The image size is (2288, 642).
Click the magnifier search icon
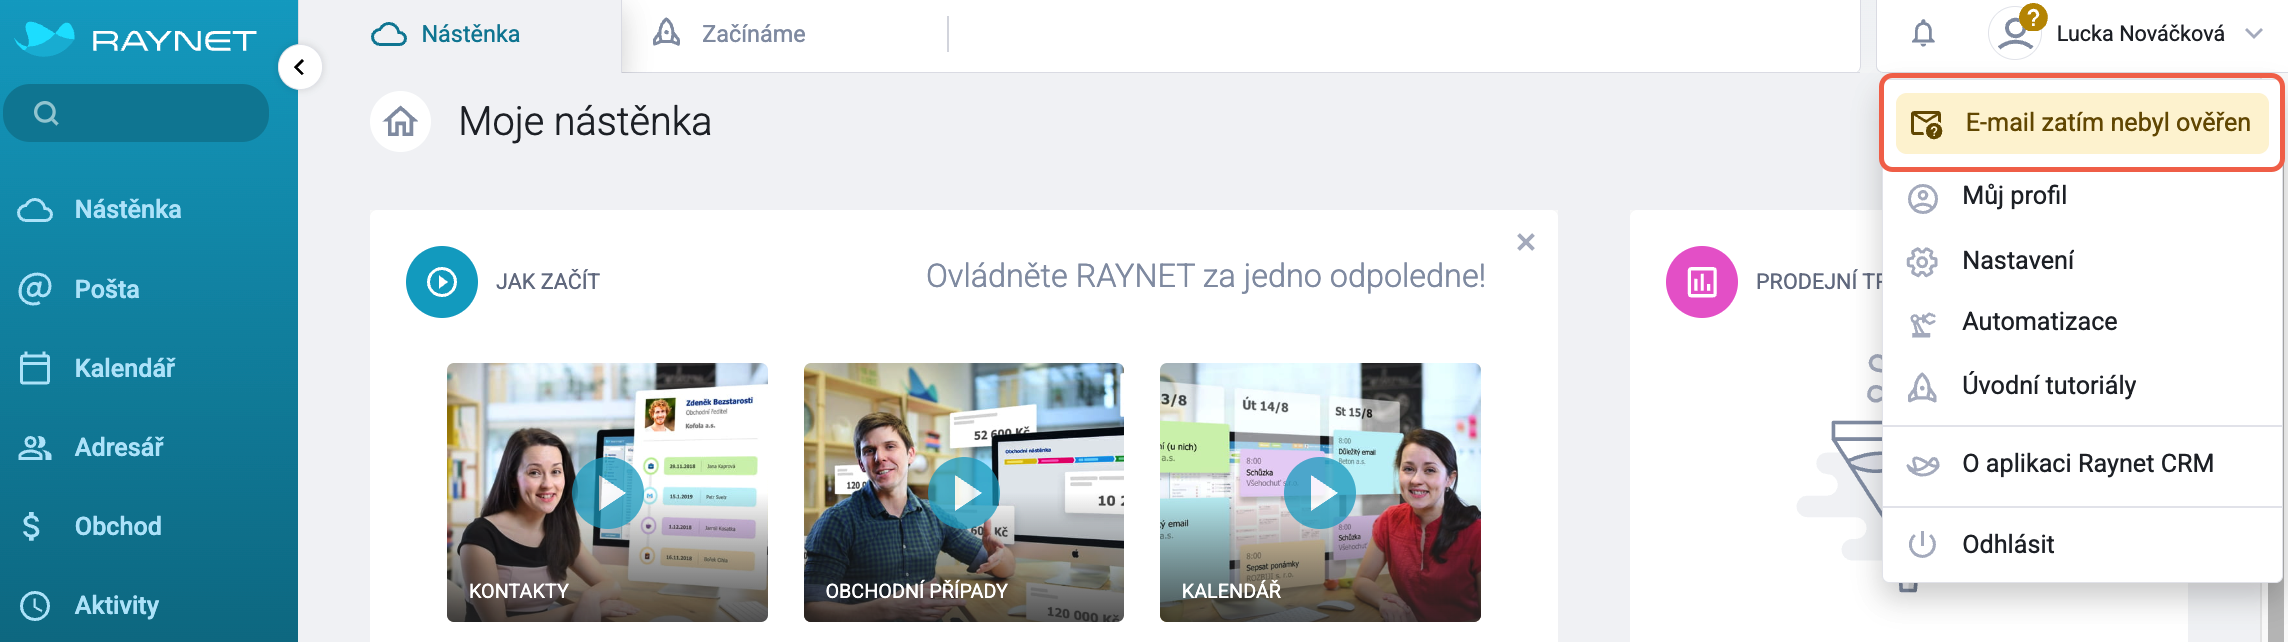pos(46,113)
